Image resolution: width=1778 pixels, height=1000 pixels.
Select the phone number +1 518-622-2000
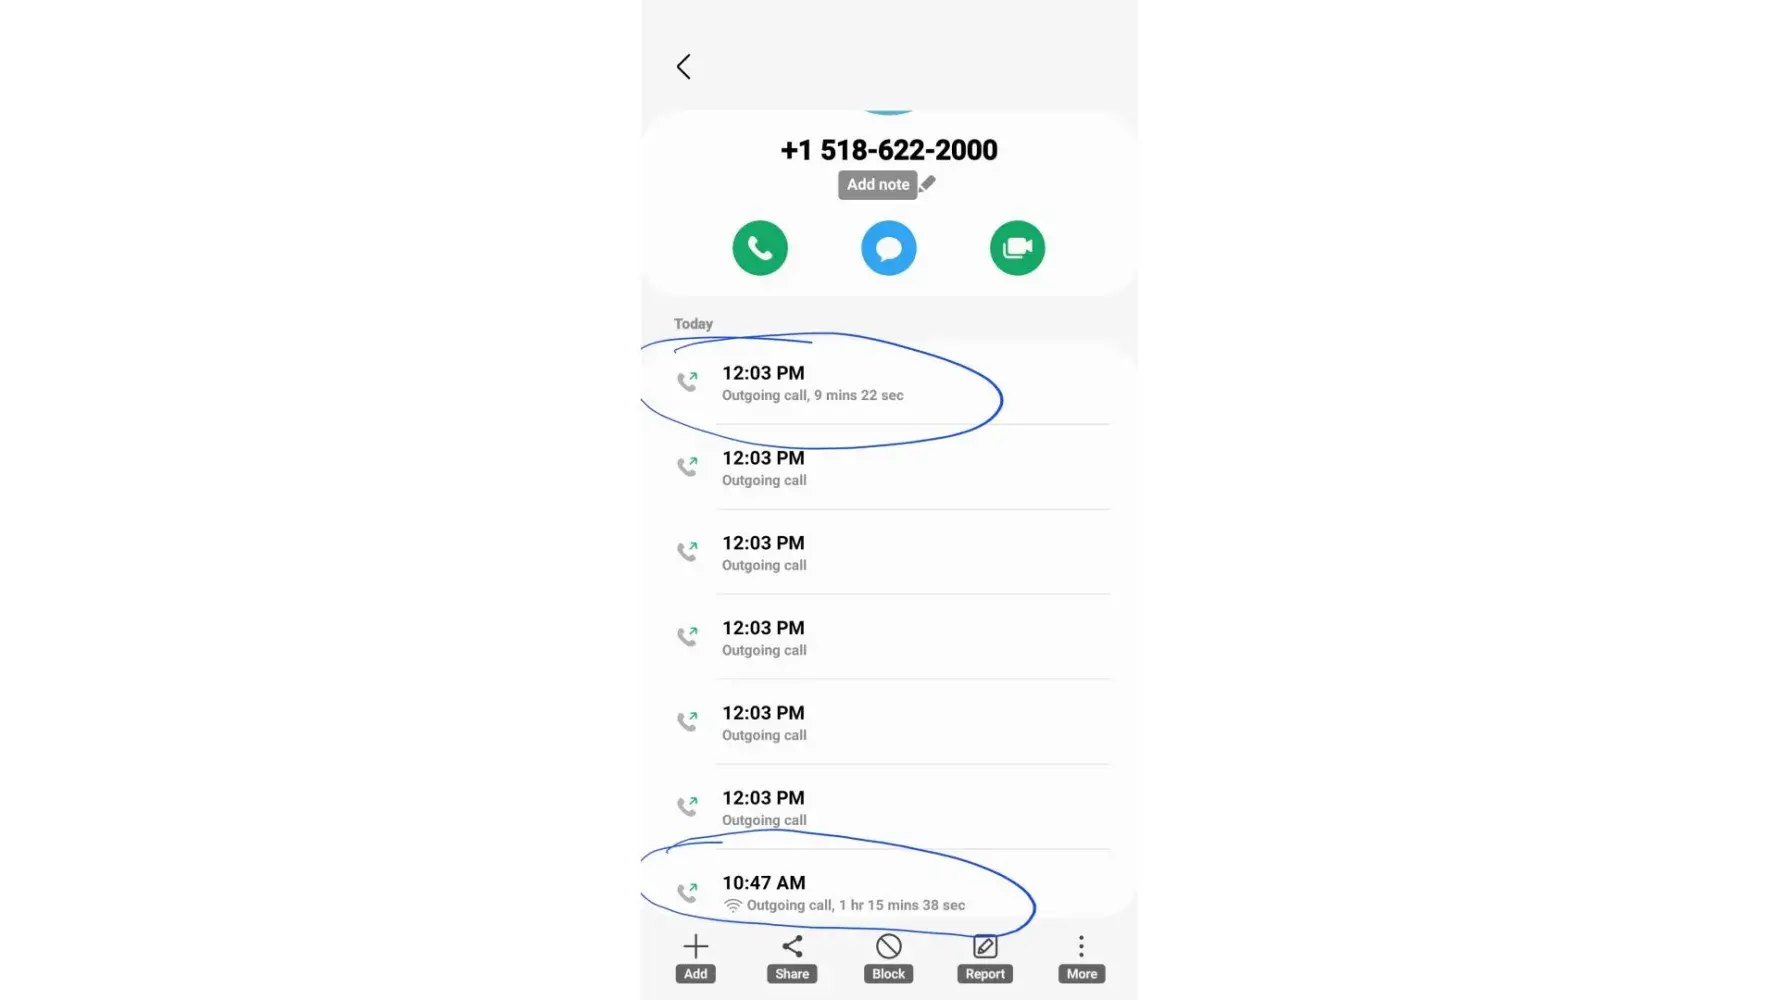[889, 150]
